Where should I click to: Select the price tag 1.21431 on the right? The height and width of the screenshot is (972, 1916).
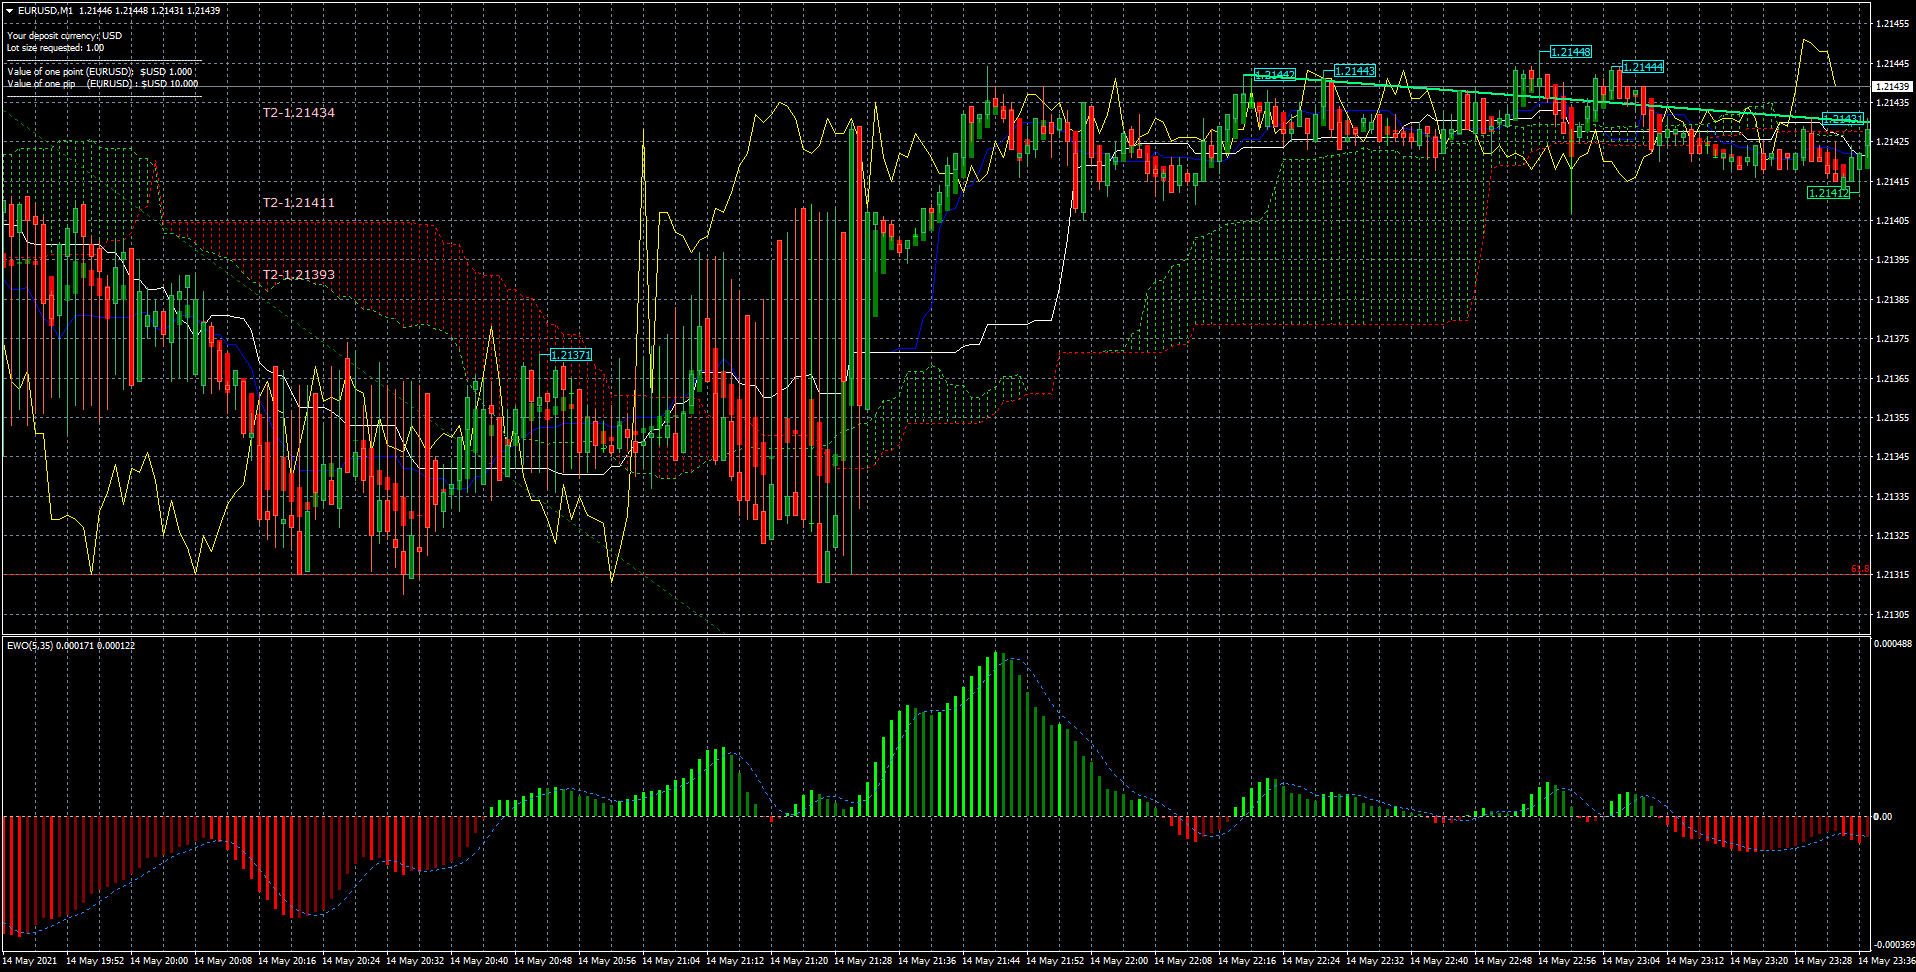pyautogui.click(x=1843, y=119)
